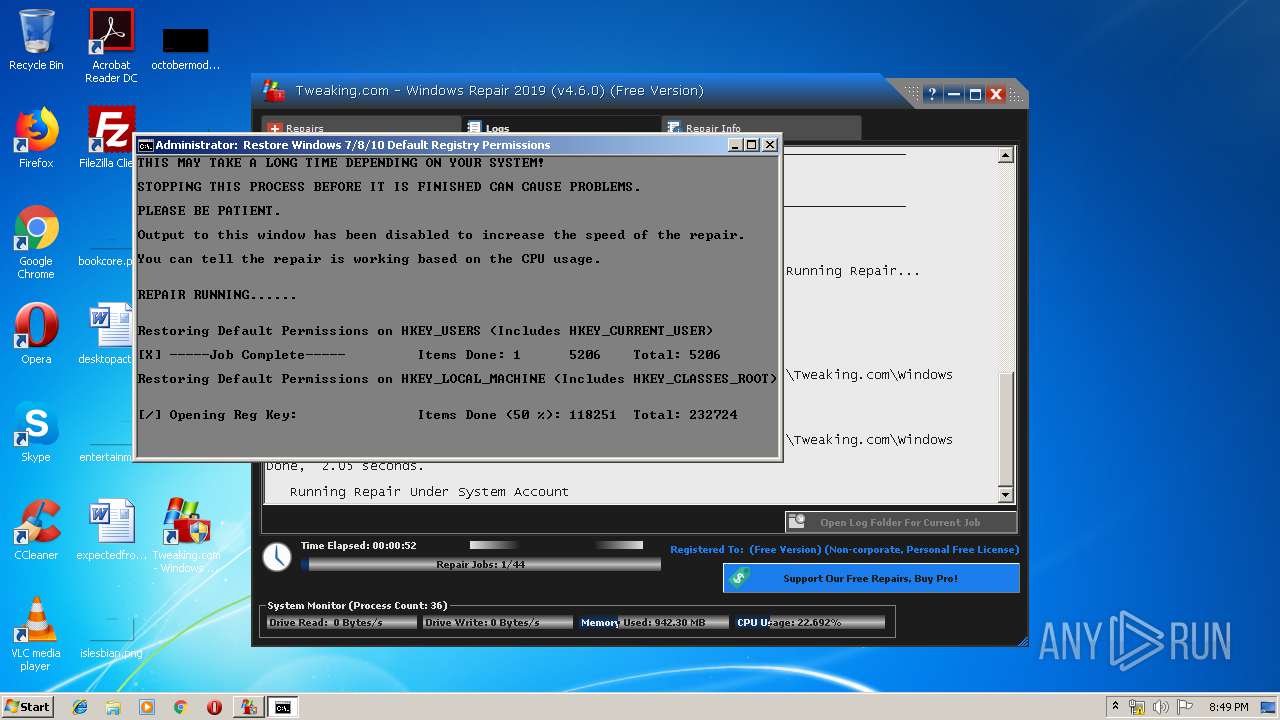Image resolution: width=1280 pixels, height=720 pixels.
Task: Open the Opera desktop shortcut
Action: pyautogui.click(x=36, y=334)
